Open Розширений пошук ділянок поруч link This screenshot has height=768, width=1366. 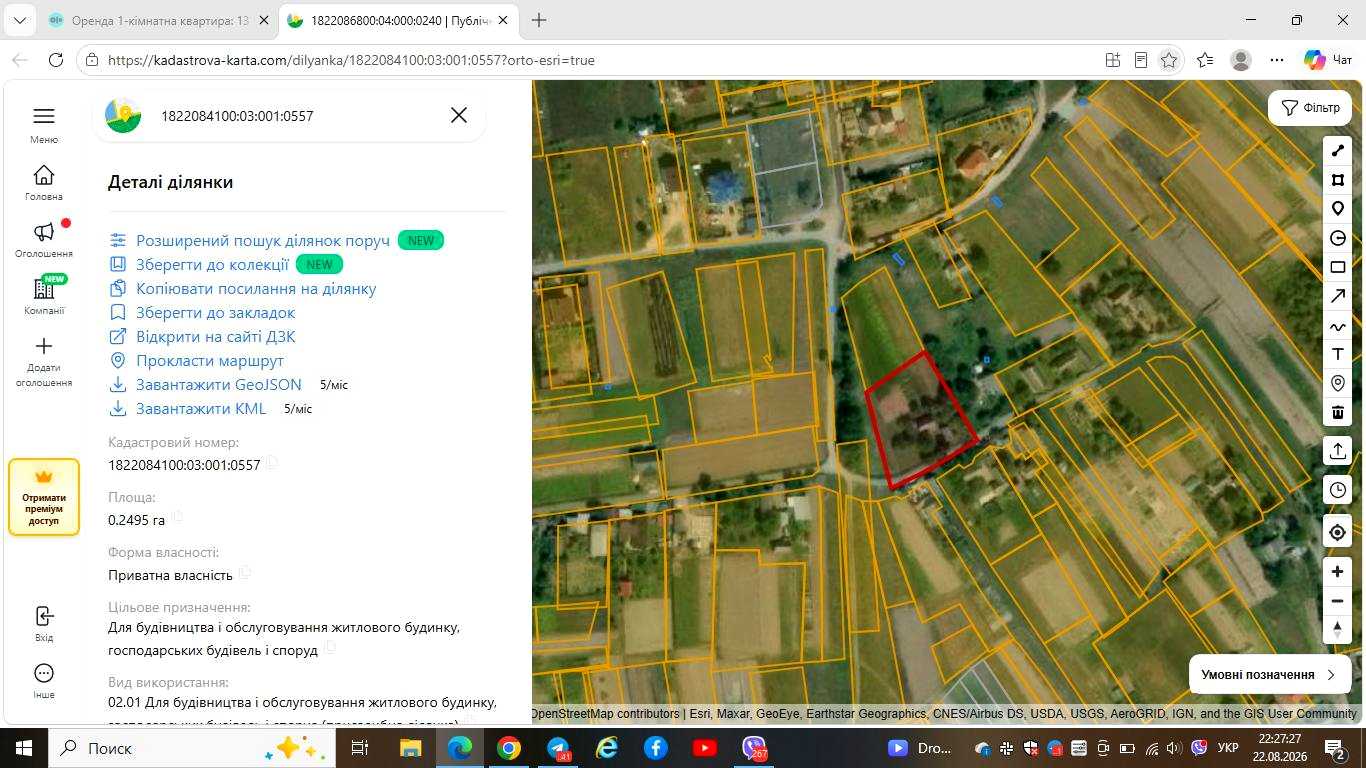click(263, 241)
